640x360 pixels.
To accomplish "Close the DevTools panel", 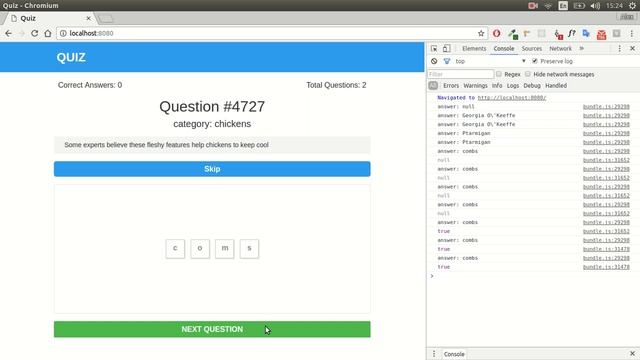I will point(632,49).
